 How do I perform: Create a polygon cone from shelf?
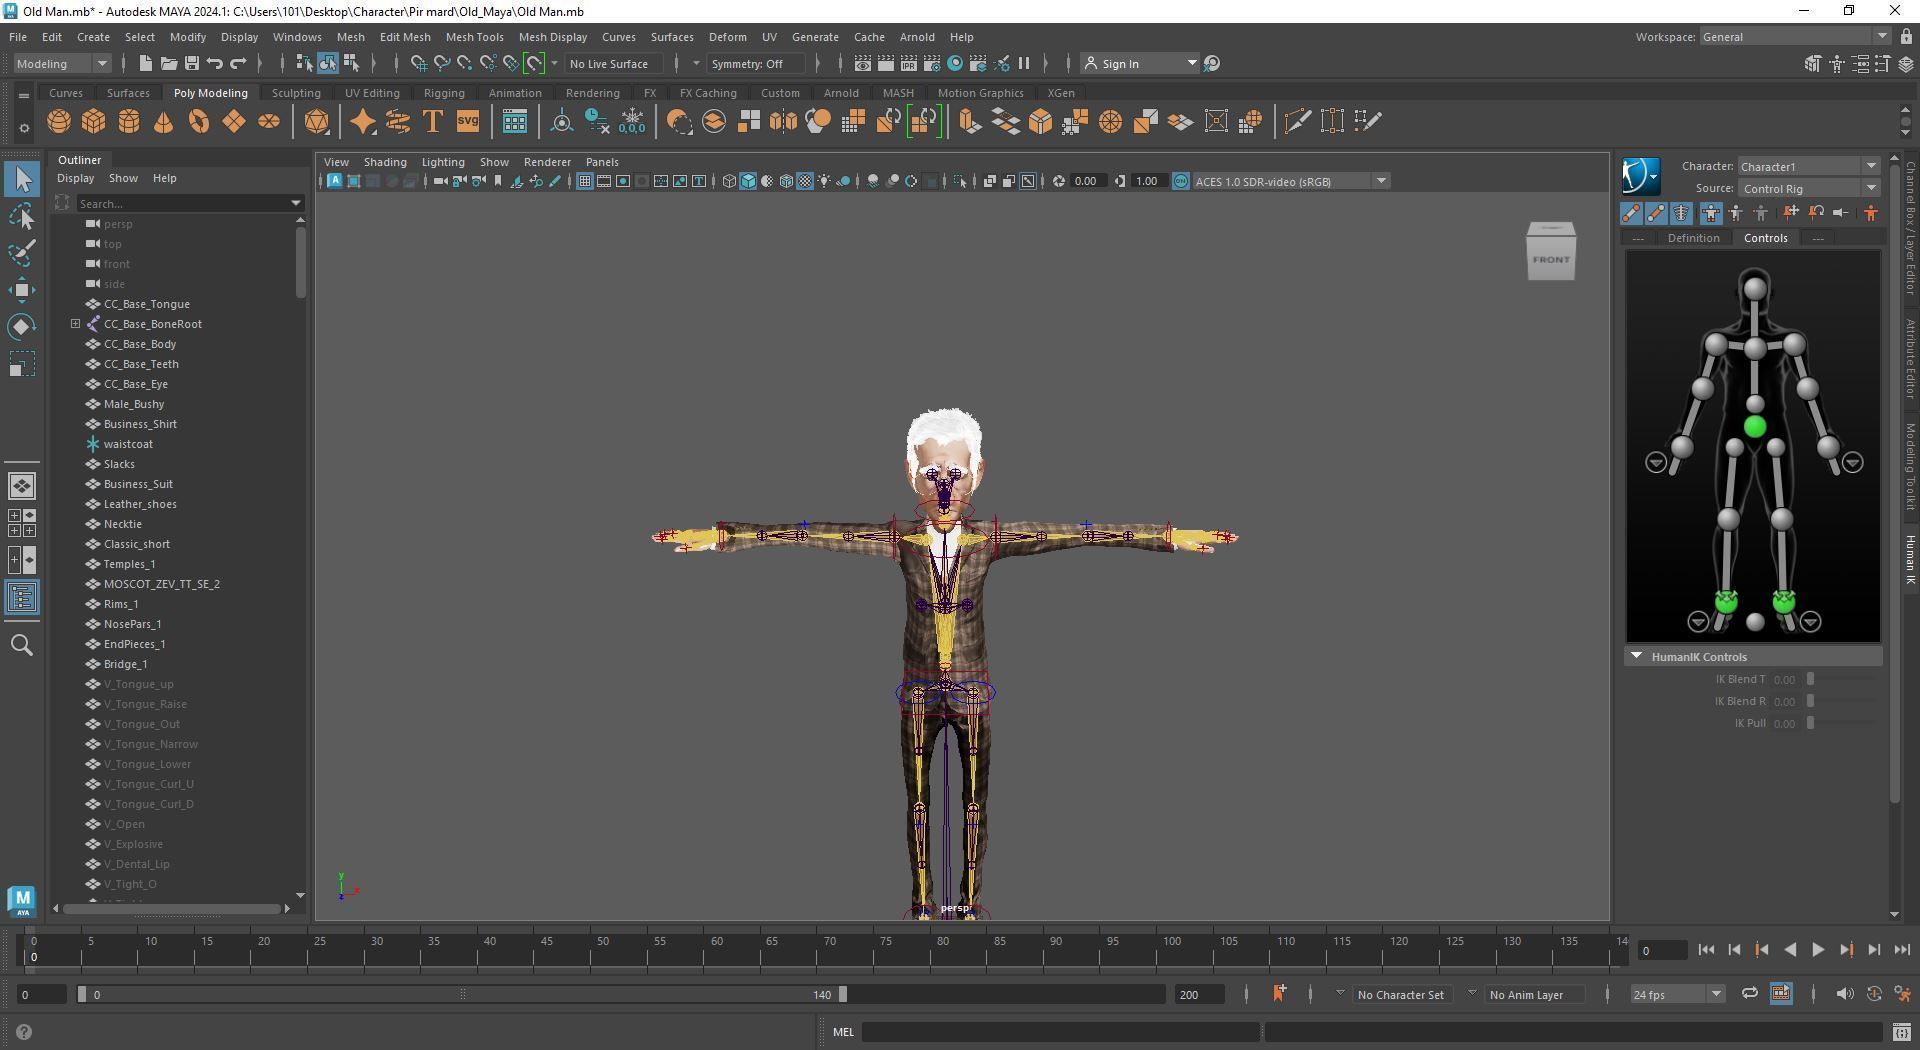(164, 122)
